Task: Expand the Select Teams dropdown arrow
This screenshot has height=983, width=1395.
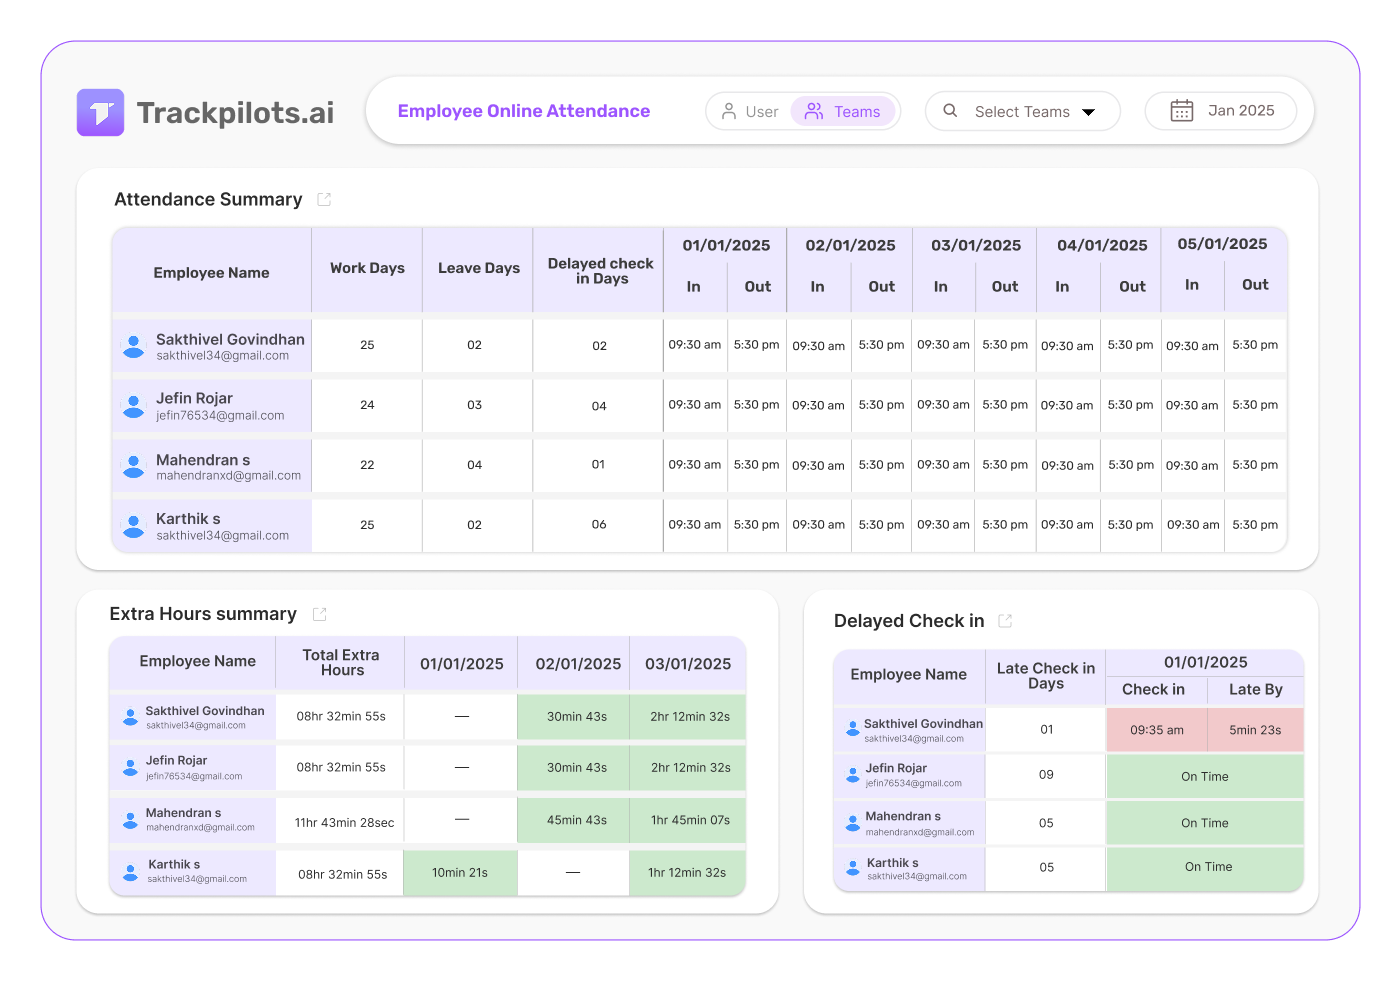Action: tap(1089, 112)
